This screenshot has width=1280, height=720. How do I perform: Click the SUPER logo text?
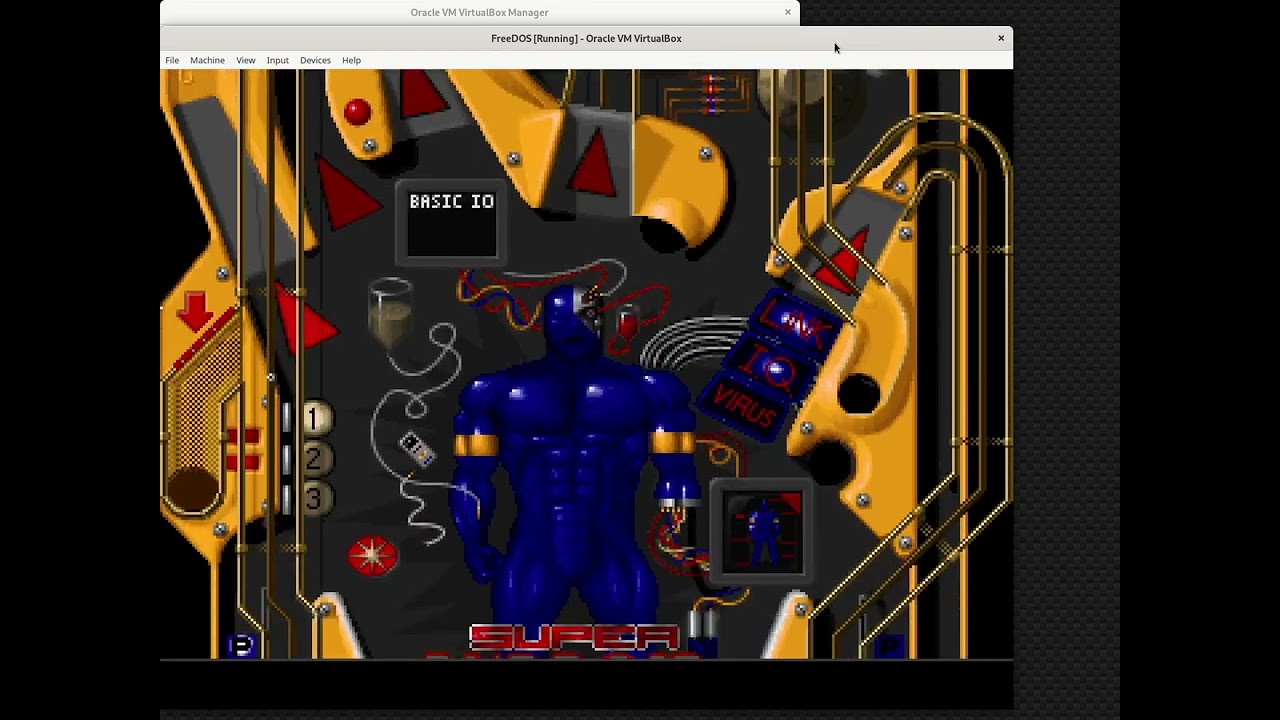(x=574, y=637)
